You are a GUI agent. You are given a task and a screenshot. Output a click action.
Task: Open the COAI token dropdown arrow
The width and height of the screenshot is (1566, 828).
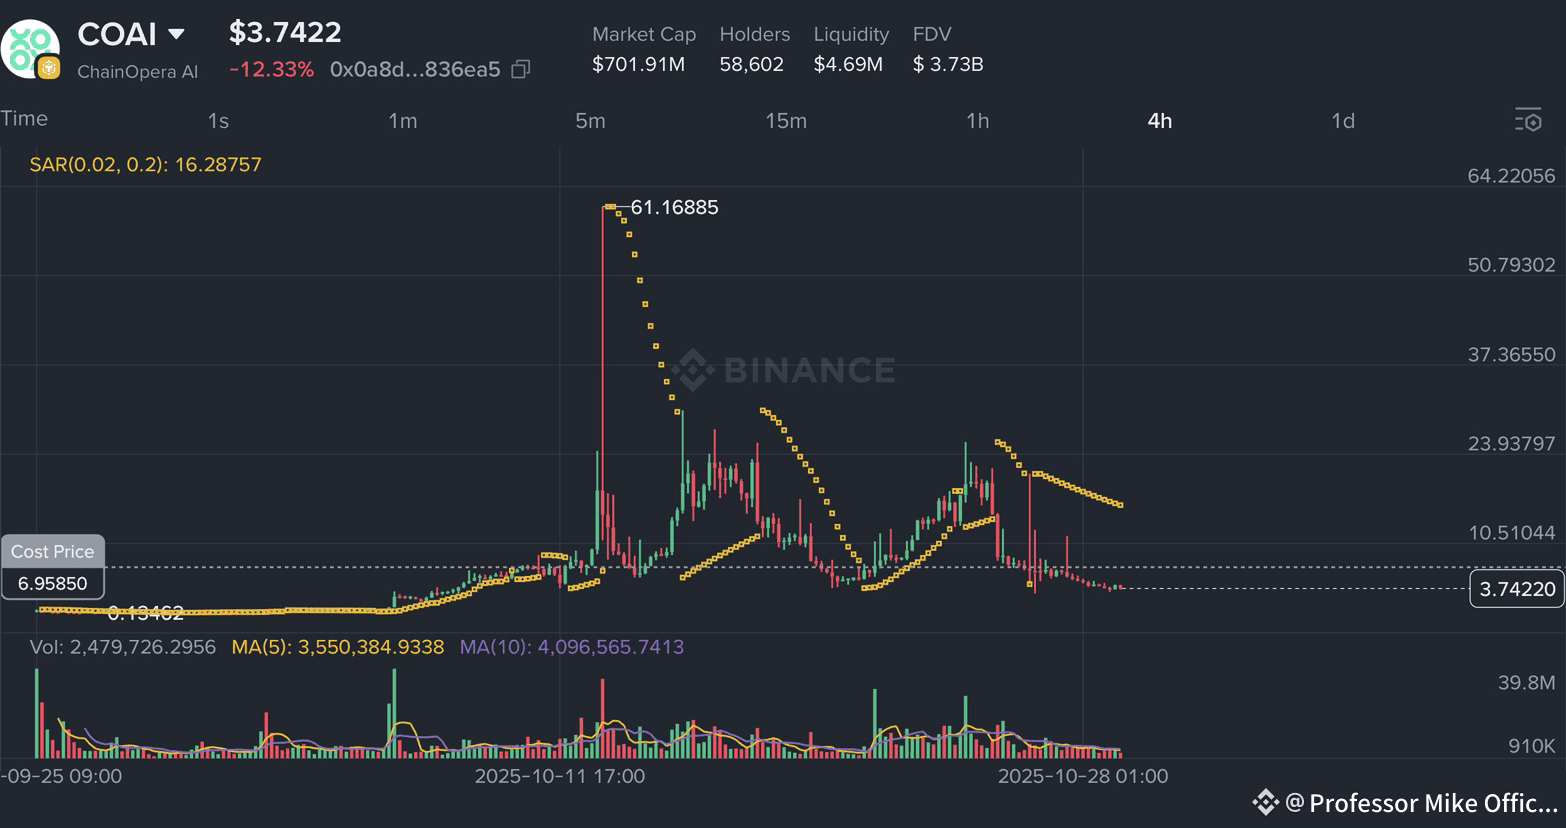tap(176, 34)
